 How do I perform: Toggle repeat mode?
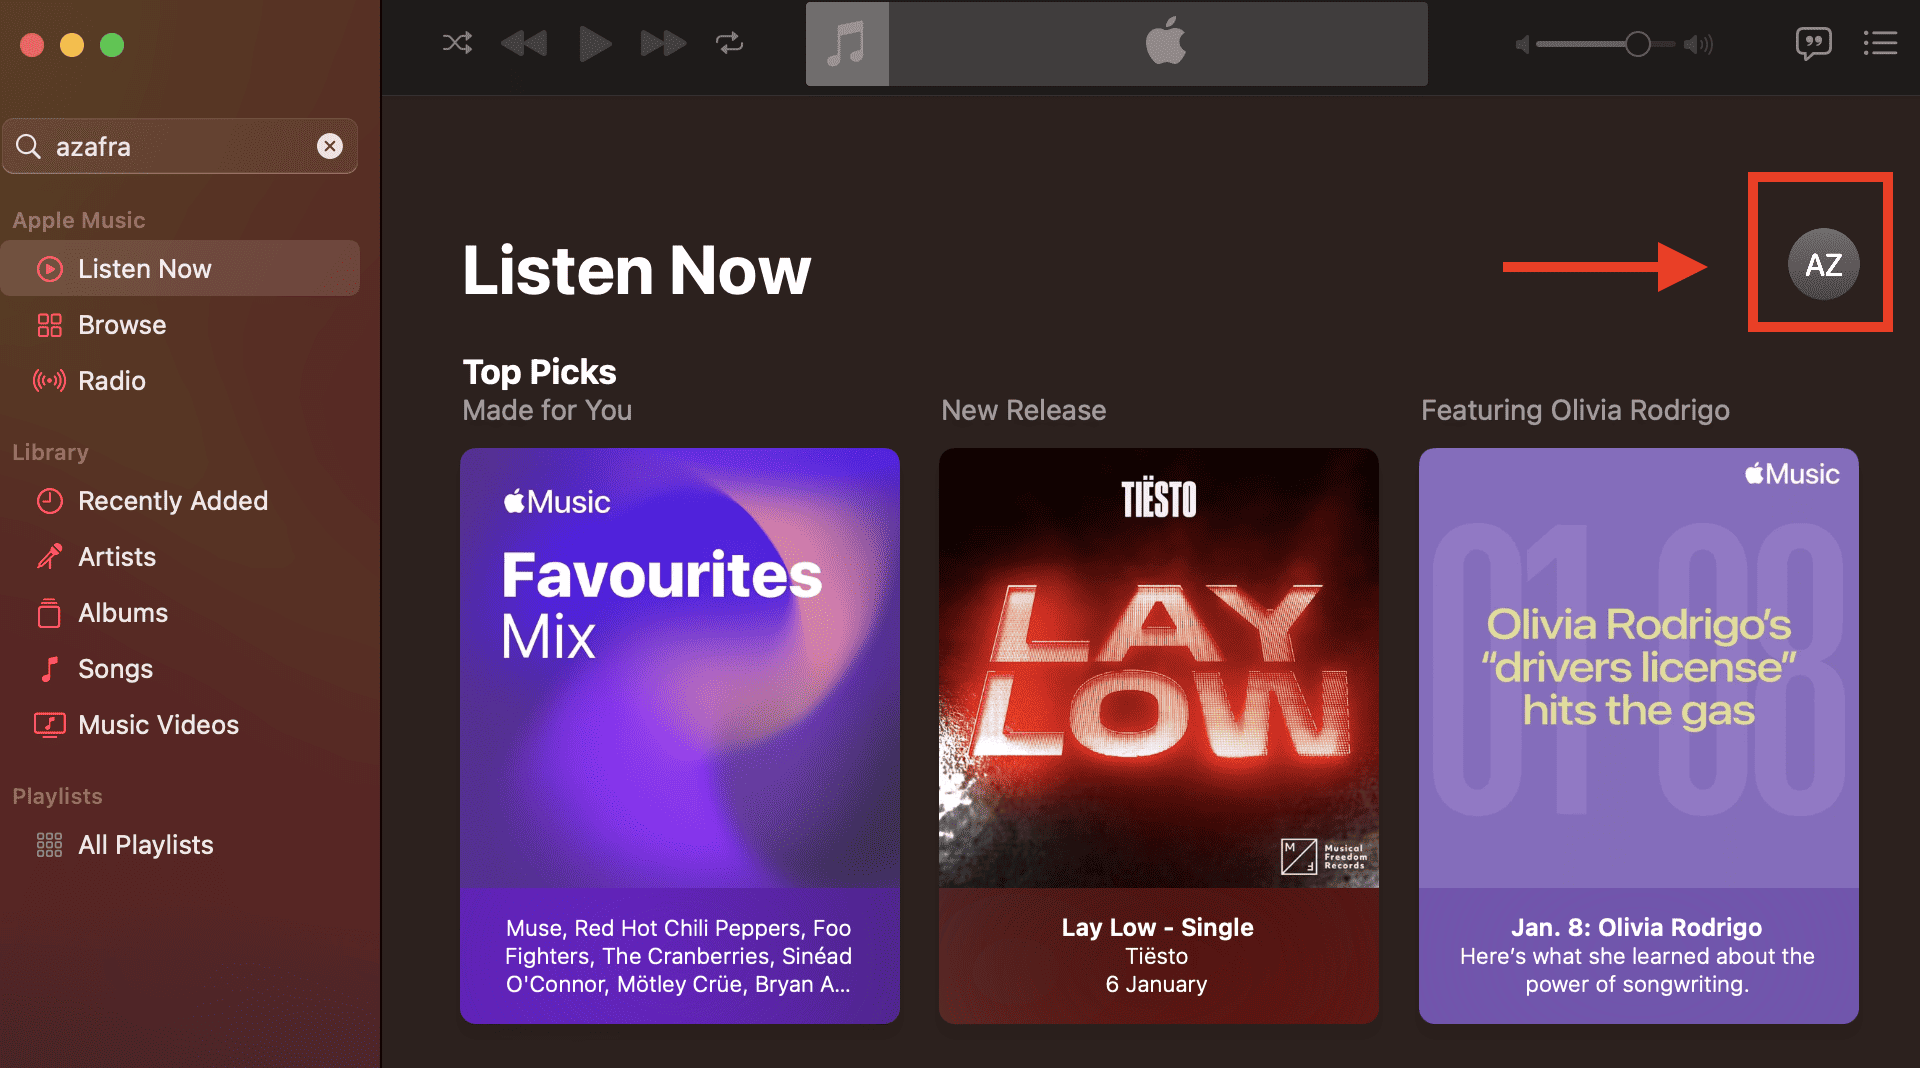point(729,43)
